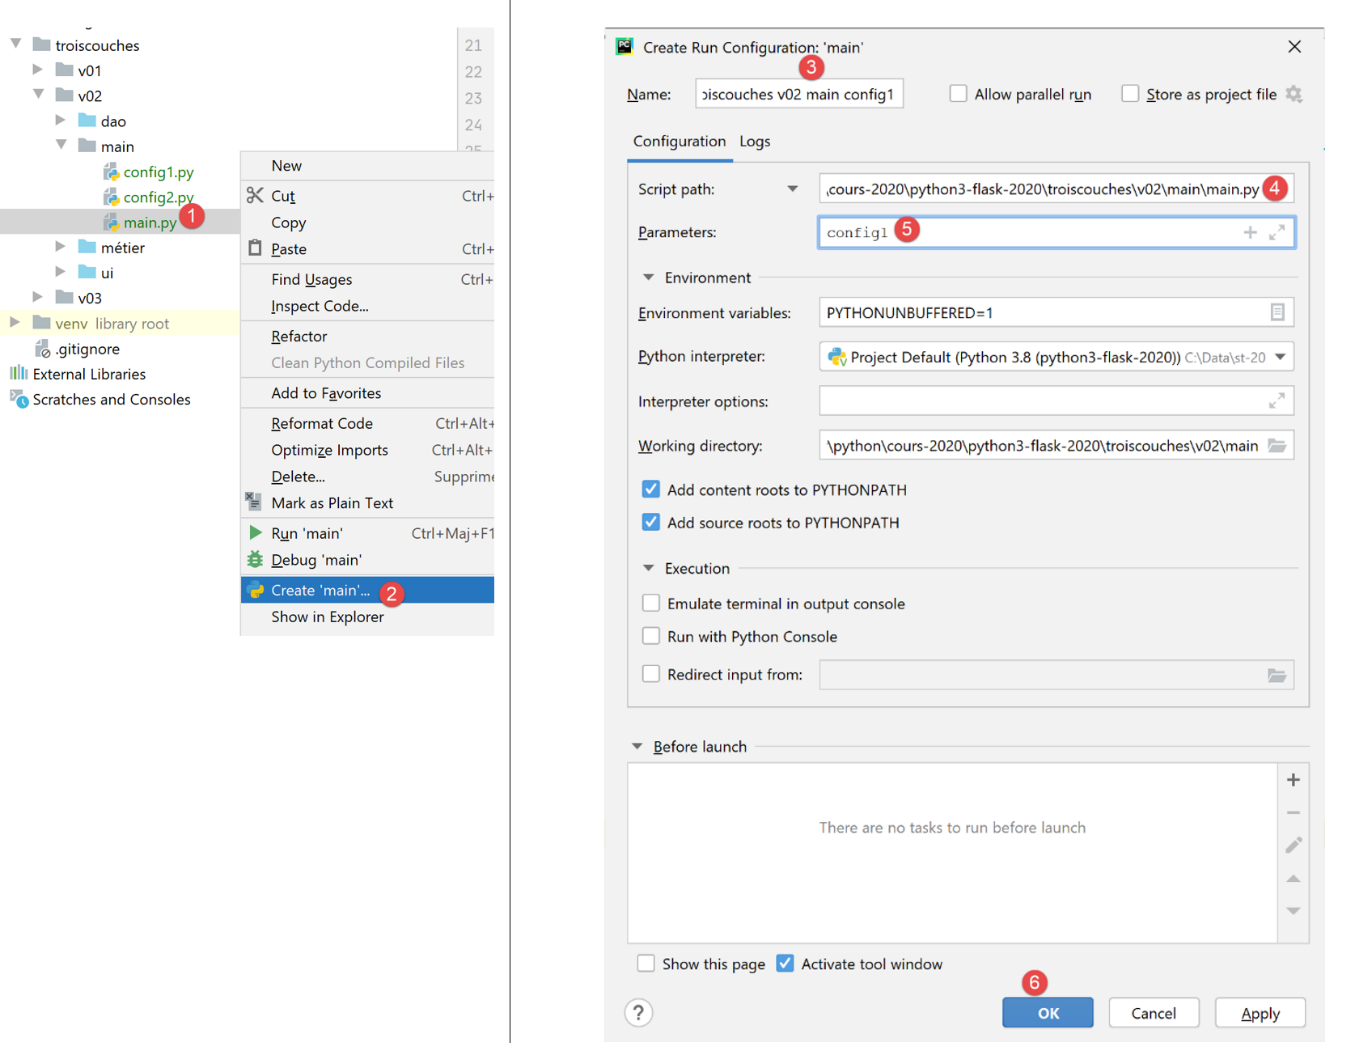
Task: Open the Python interpreter dropdown
Action: pyautogui.click(x=1280, y=357)
